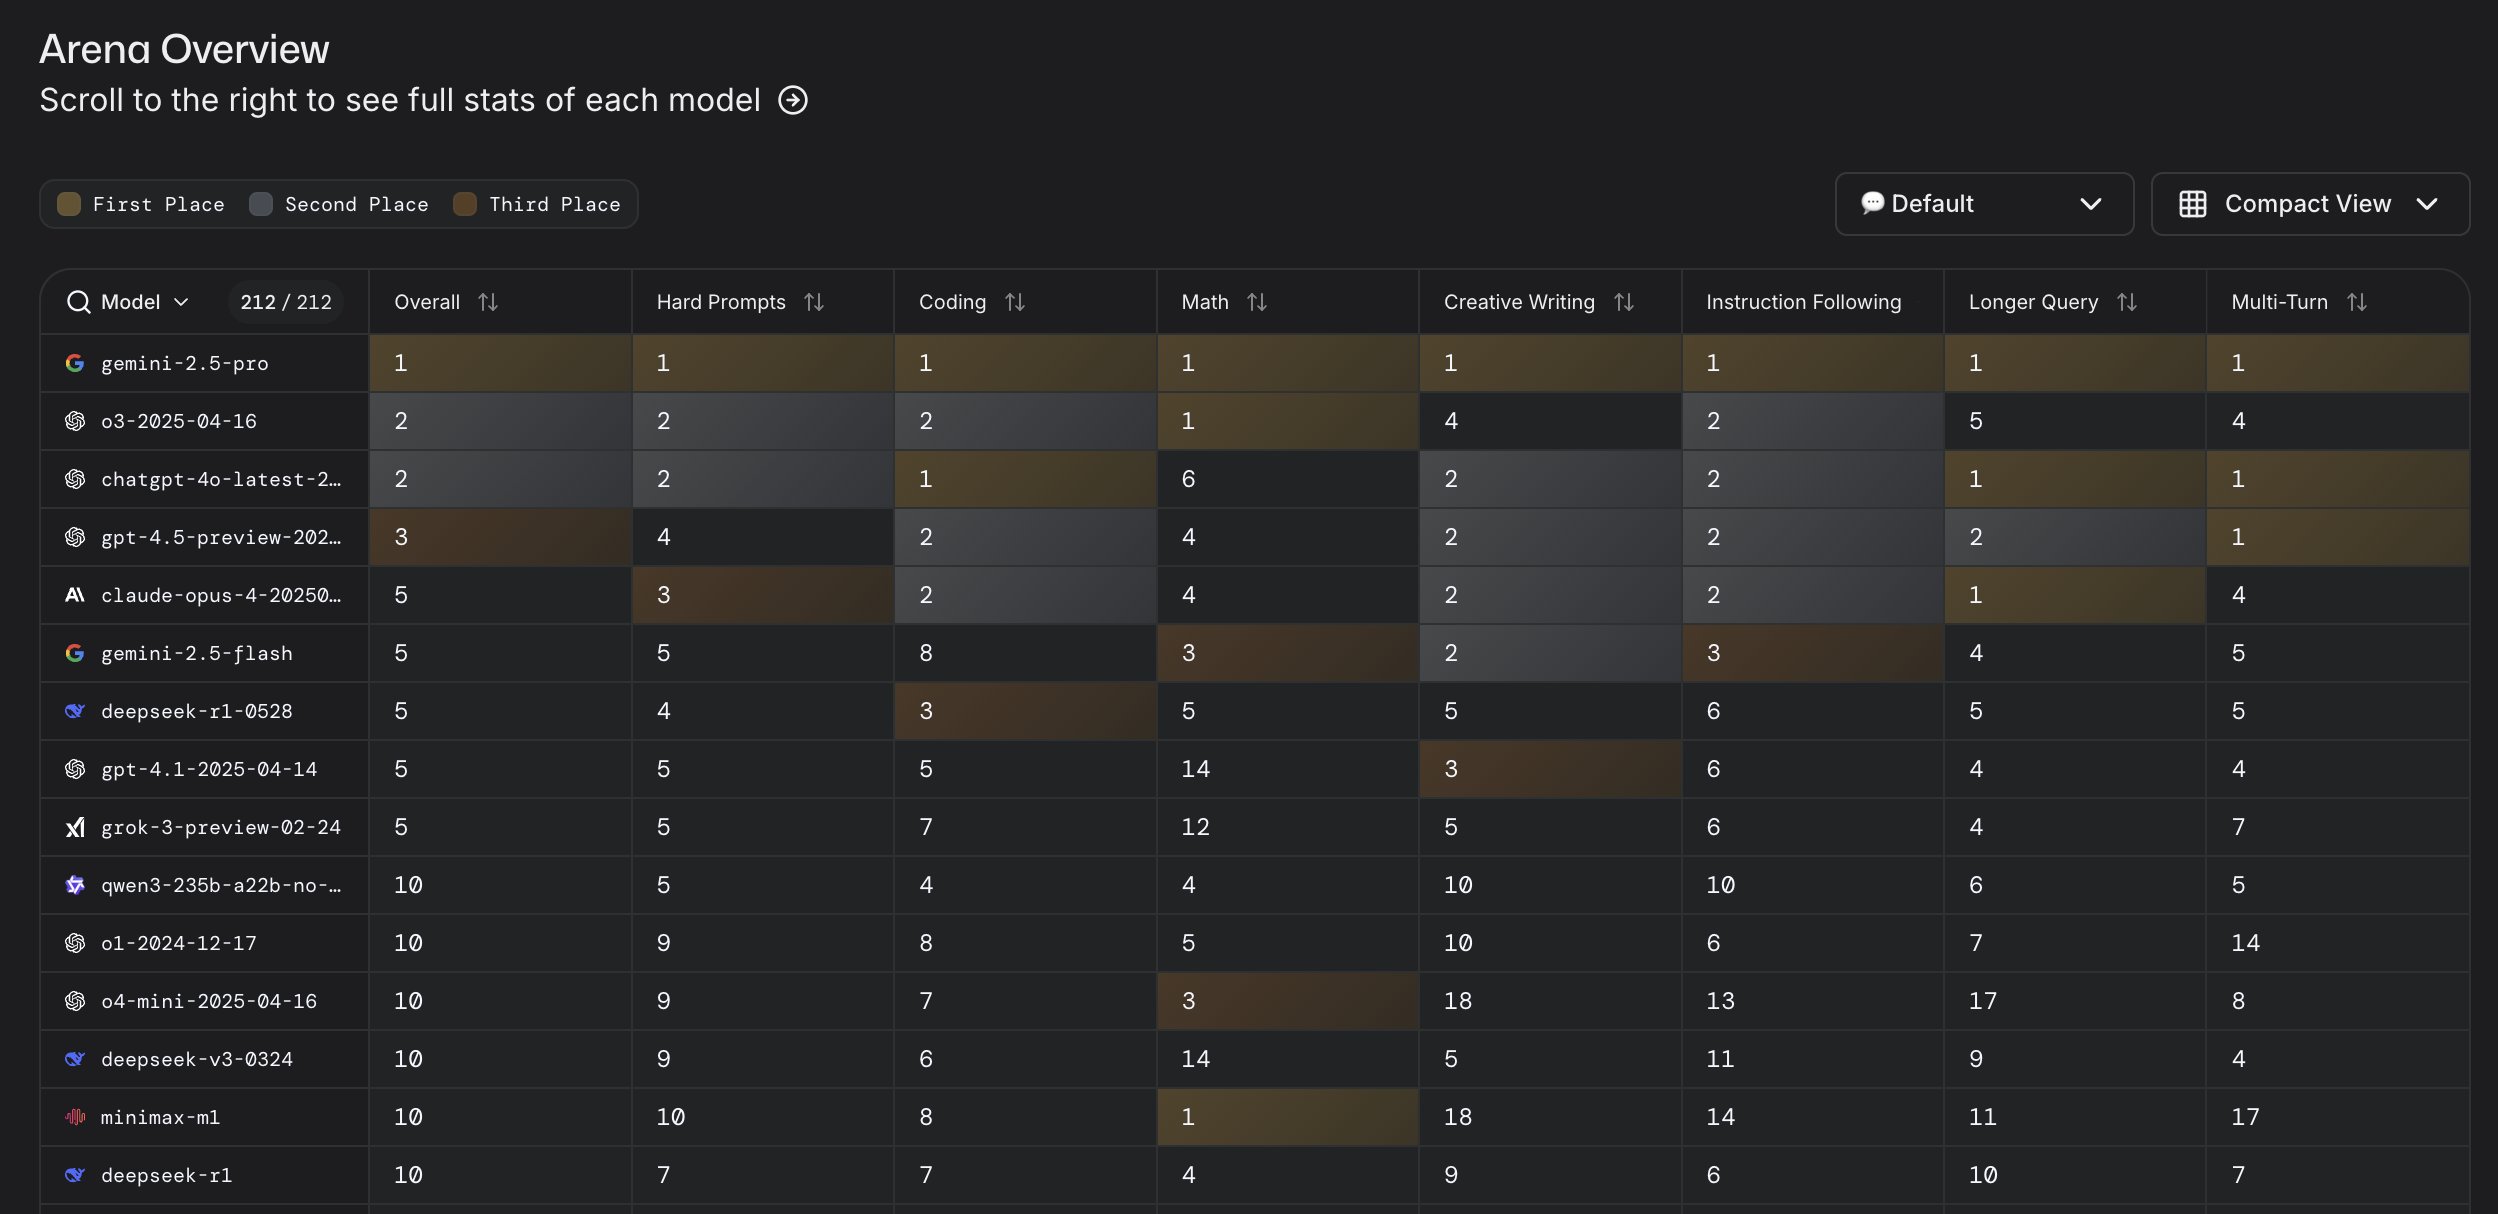Click the circled arrow icon beside scroll hint
This screenshot has width=2498, height=1214.
coord(793,100)
